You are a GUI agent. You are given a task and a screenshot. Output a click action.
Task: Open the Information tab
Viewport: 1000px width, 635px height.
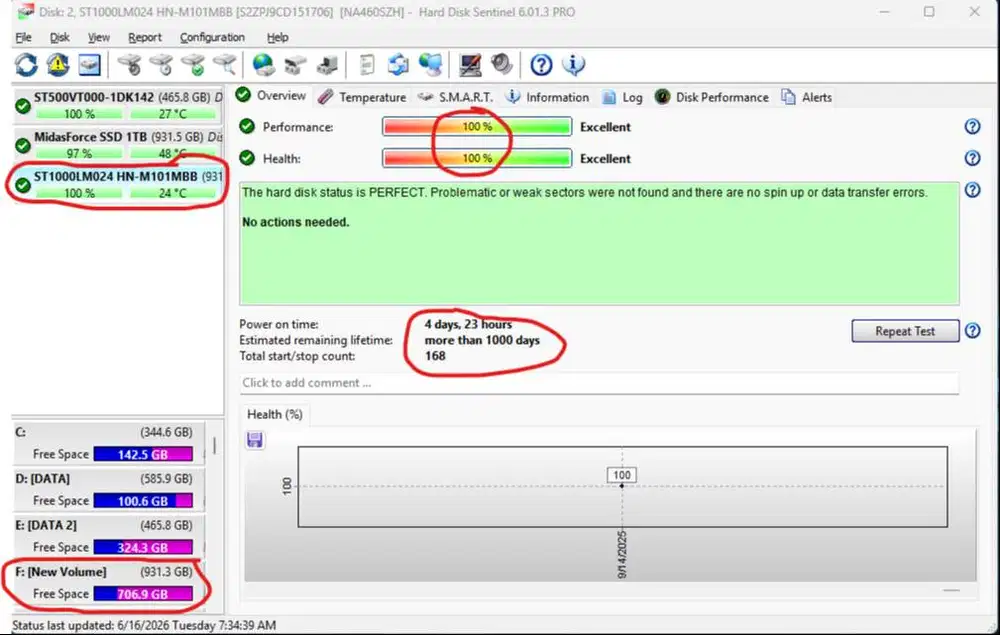[547, 98]
